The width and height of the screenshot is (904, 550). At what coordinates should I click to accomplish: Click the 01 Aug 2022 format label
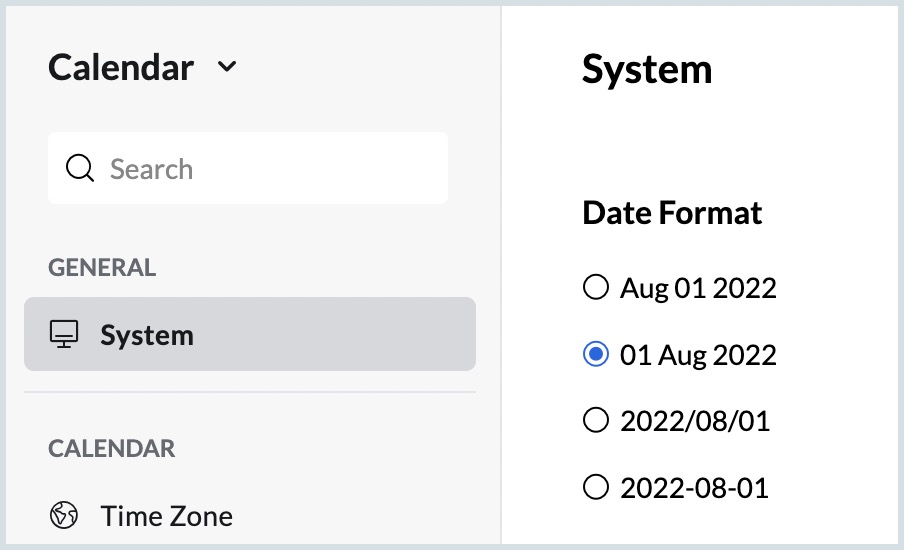698,355
